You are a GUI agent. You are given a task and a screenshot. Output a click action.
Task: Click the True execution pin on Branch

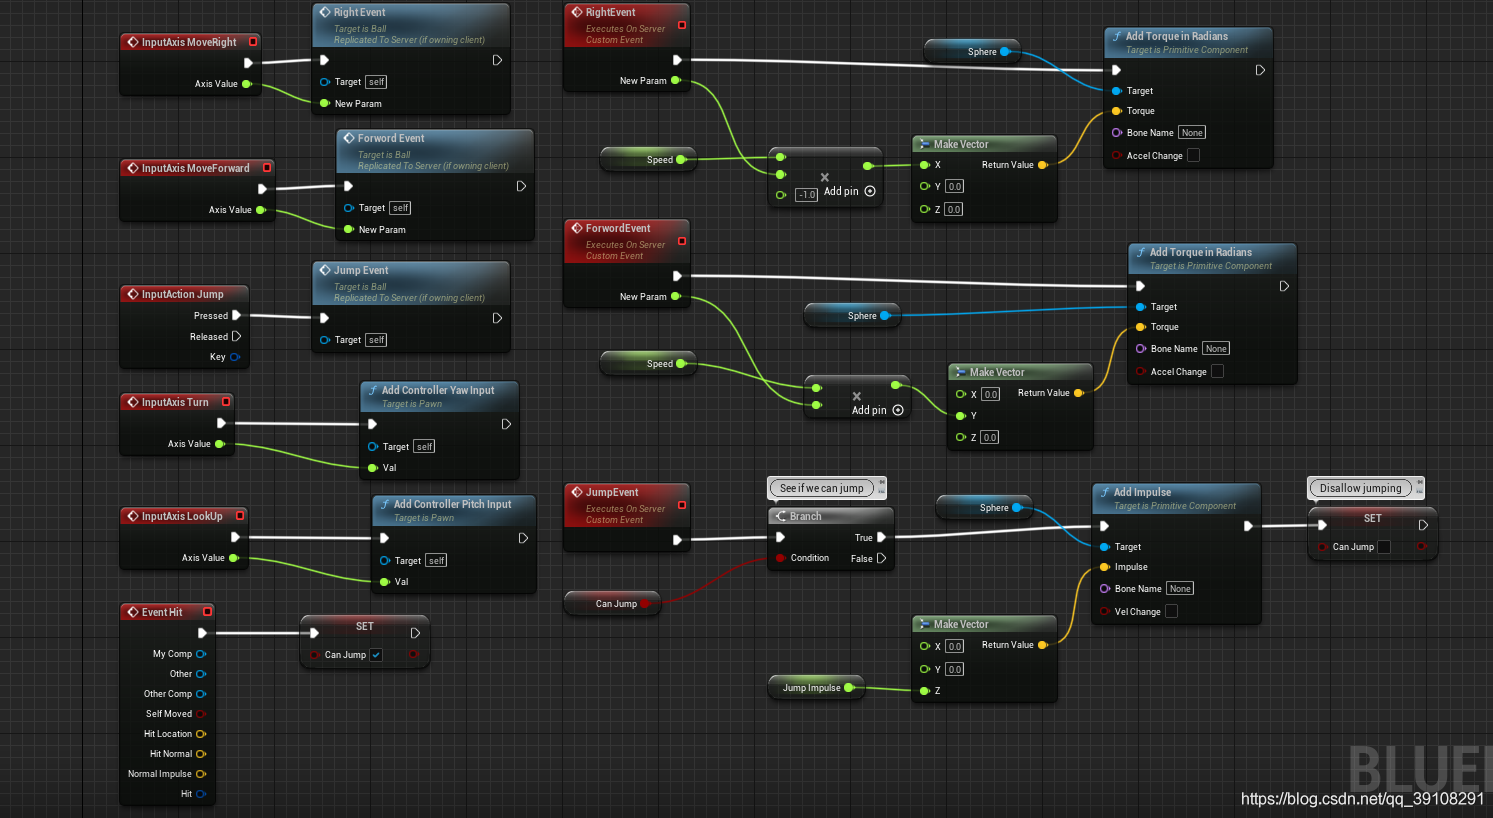point(881,537)
